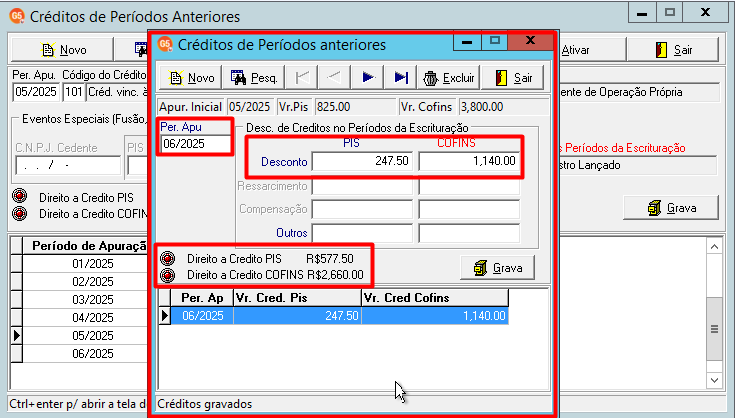The width and height of the screenshot is (735, 418).
Task: Click background red indicator for Credito COFIN
Action: pyautogui.click(x=19, y=213)
